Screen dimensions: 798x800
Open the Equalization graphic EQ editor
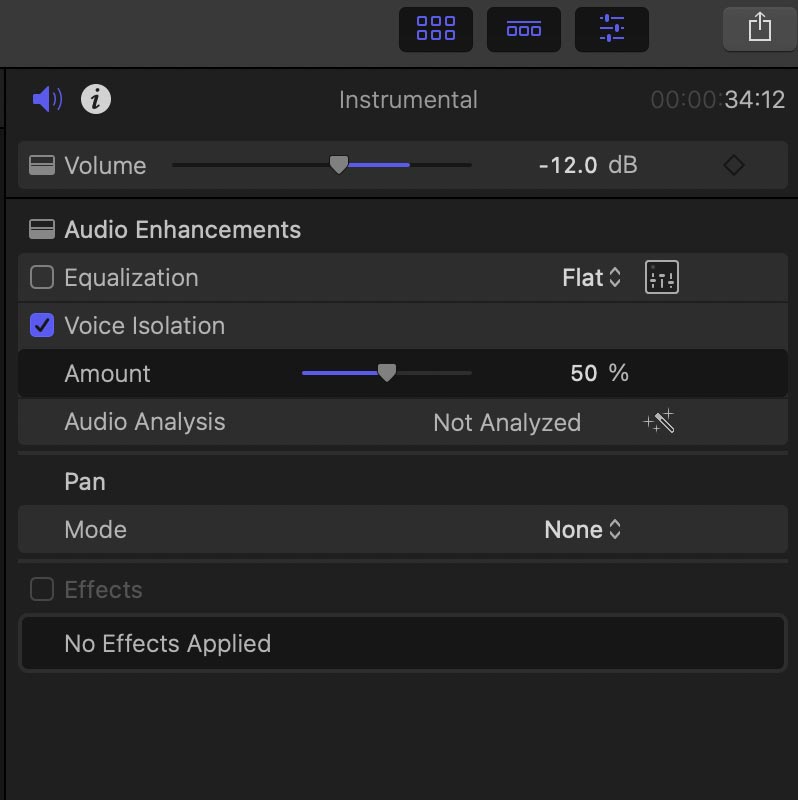coord(662,277)
